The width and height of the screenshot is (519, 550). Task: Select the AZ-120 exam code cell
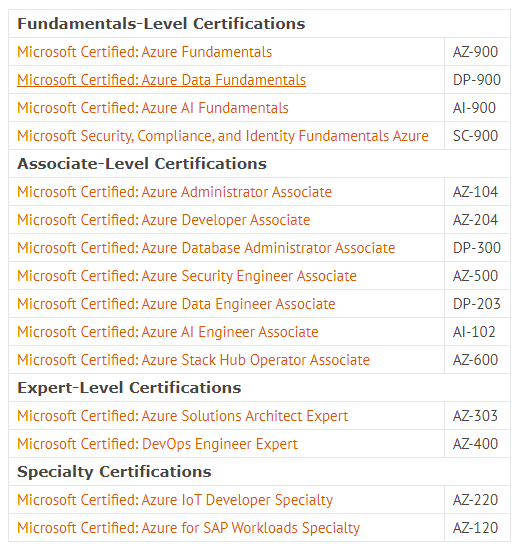pyautogui.click(x=477, y=528)
